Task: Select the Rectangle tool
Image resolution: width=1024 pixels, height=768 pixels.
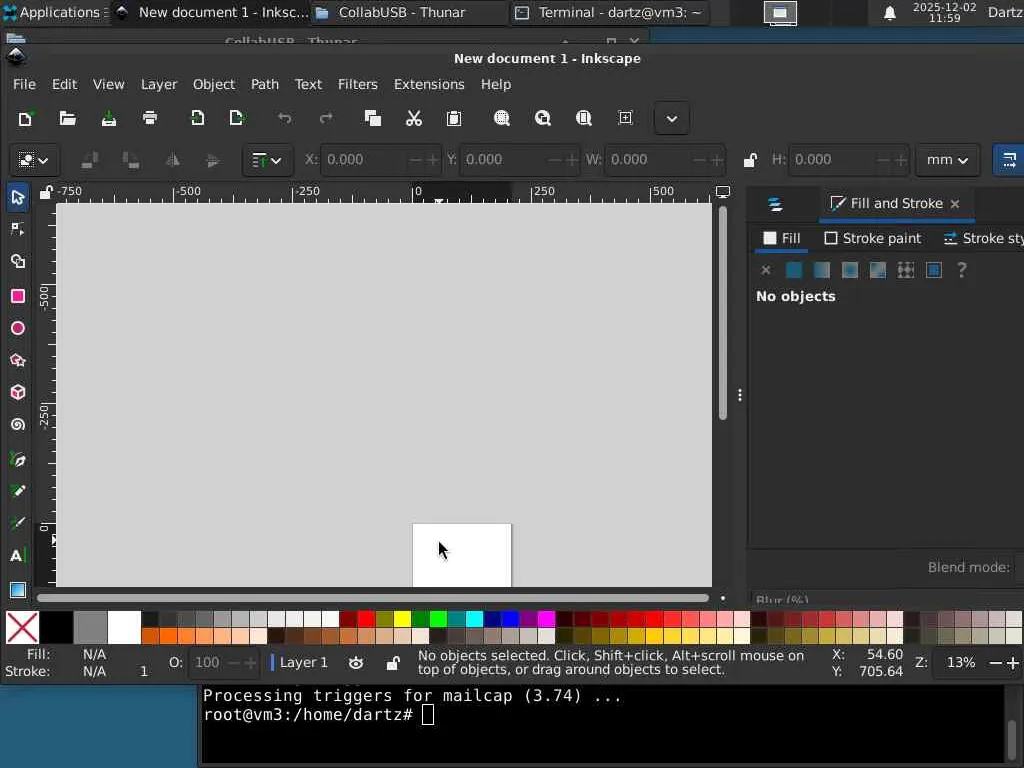Action: point(18,296)
